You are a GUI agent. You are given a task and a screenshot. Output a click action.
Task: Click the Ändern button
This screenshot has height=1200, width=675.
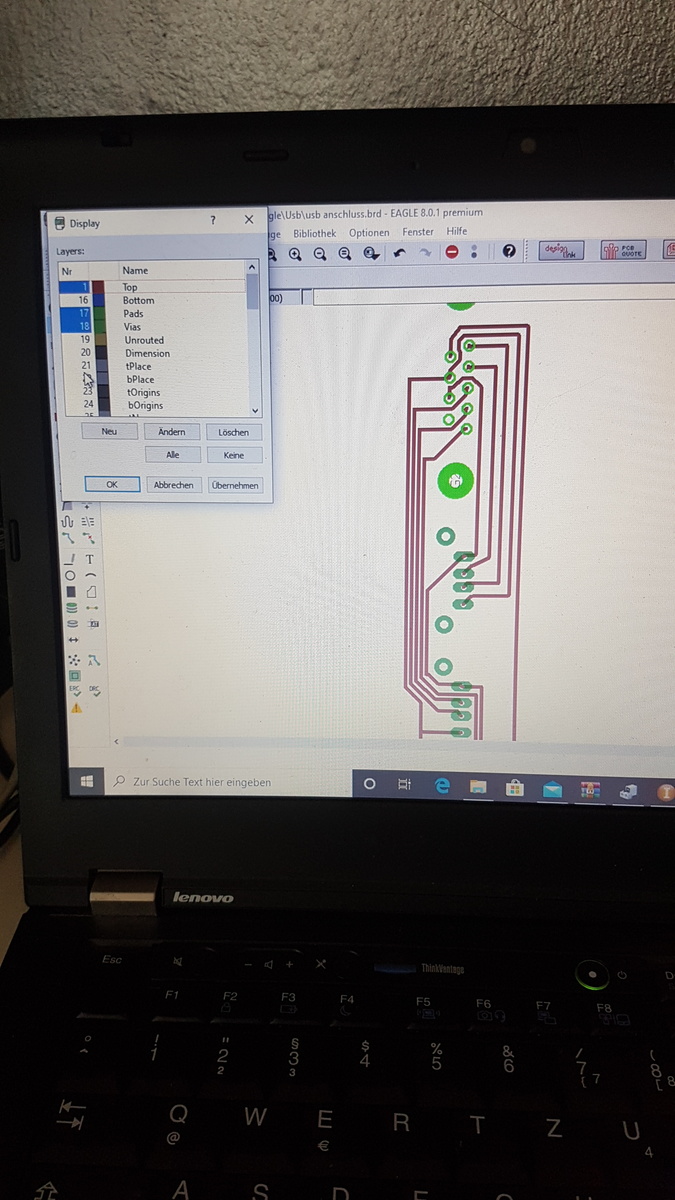[x=171, y=432]
